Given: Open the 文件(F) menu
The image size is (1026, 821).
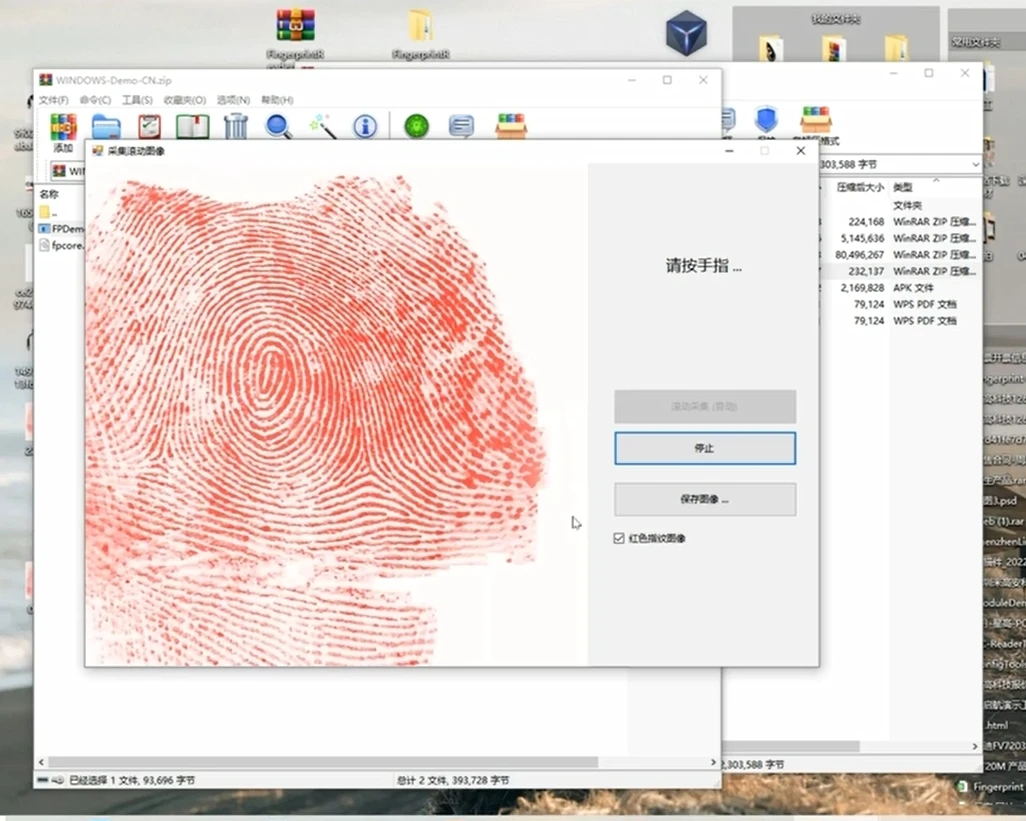Looking at the screenshot, I should click(53, 100).
